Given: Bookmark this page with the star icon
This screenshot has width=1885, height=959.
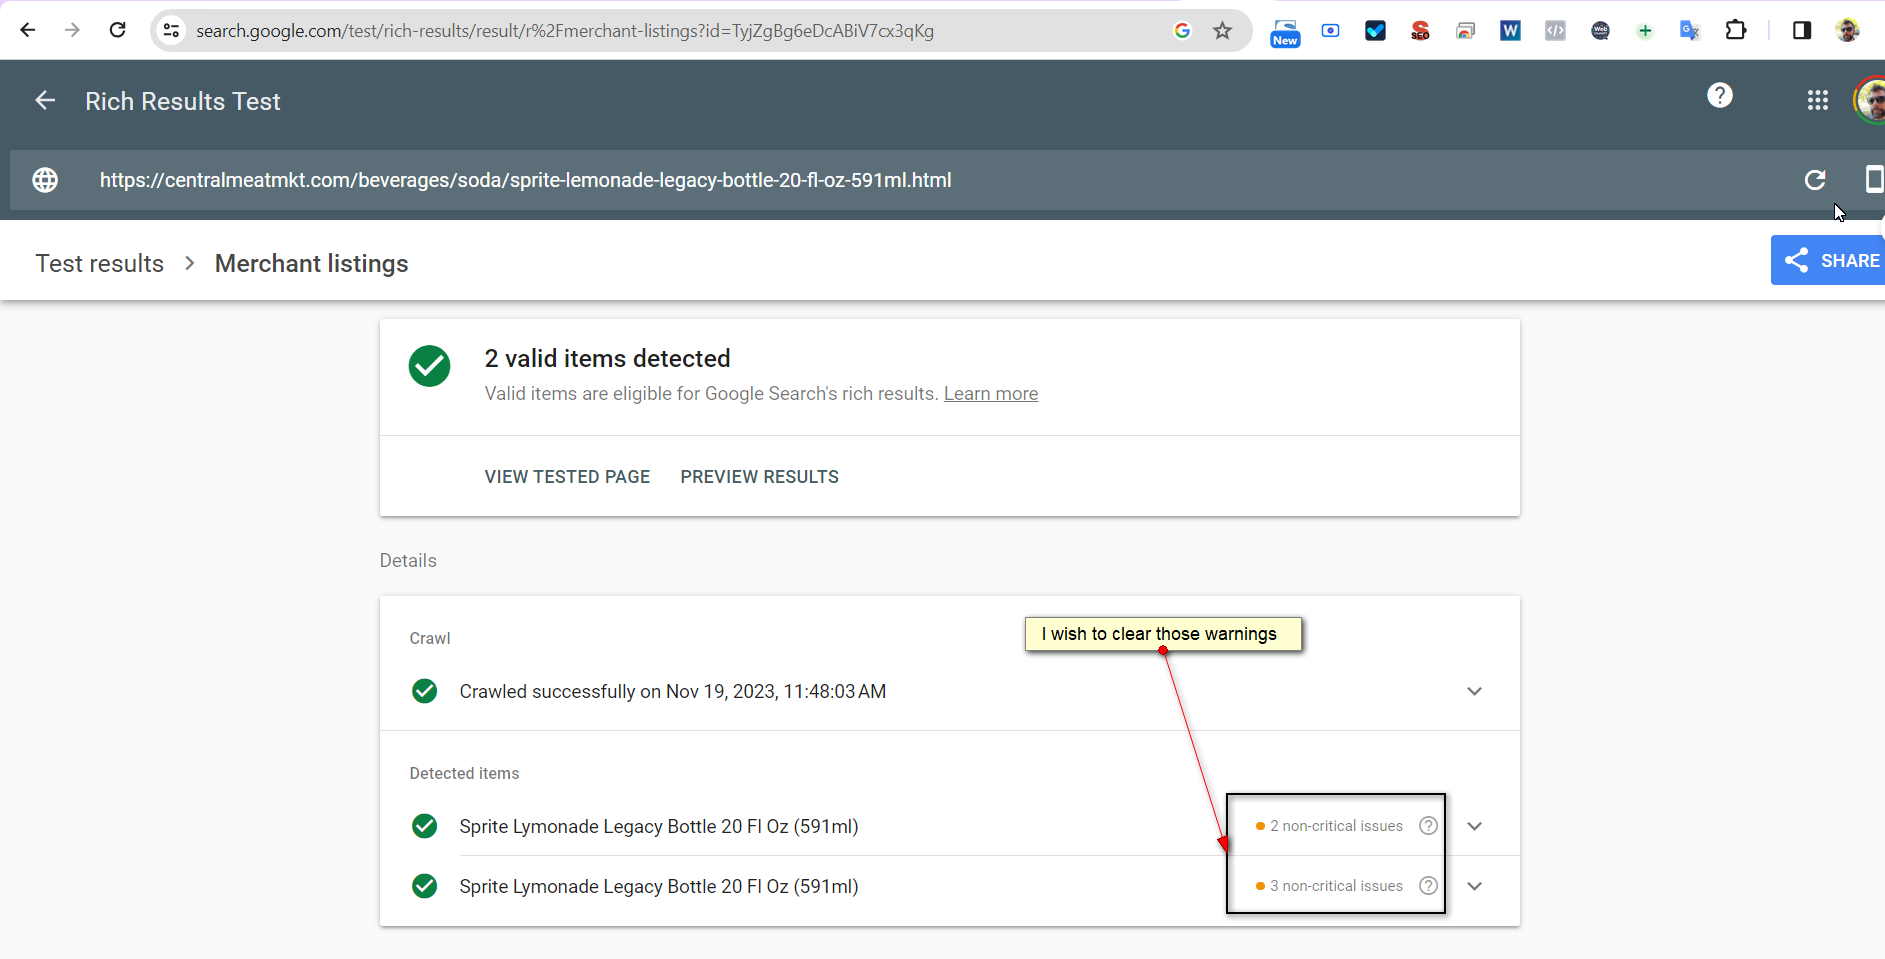Looking at the screenshot, I should click(x=1222, y=30).
